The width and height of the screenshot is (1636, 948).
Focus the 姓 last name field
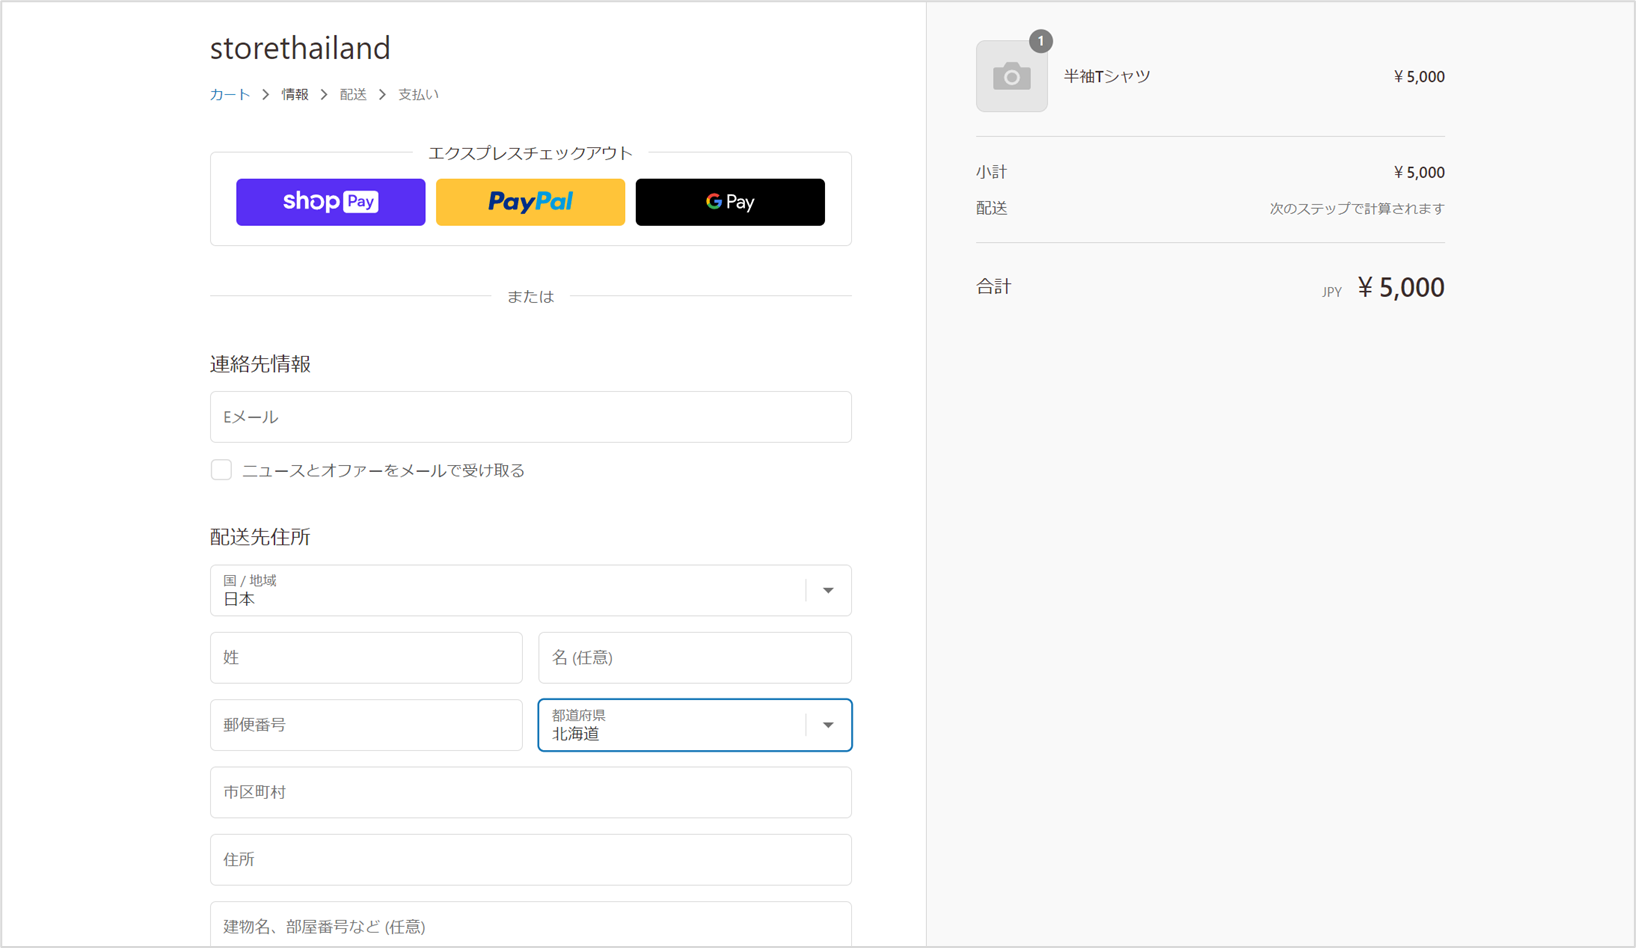(366, 657)
